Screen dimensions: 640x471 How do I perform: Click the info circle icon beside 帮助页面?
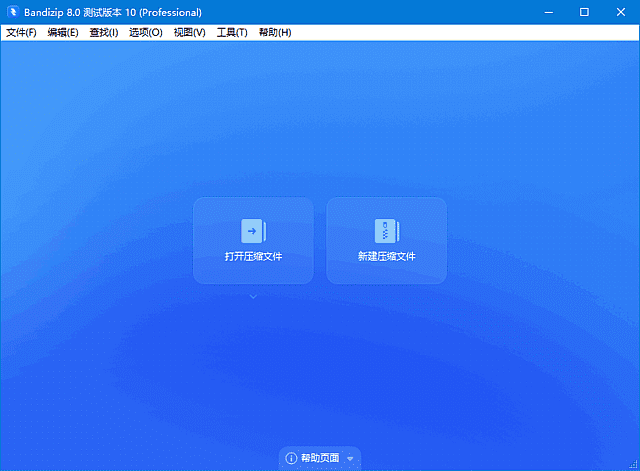point(291,458)
